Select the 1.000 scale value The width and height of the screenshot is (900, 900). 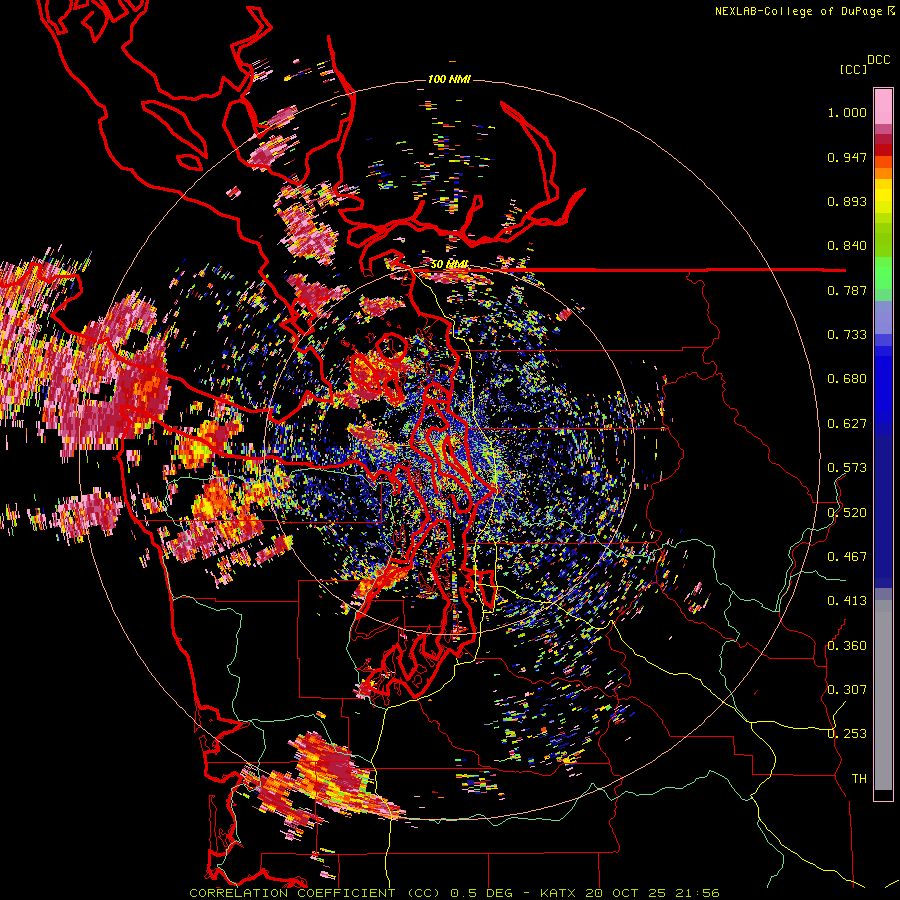pos(847,112)
